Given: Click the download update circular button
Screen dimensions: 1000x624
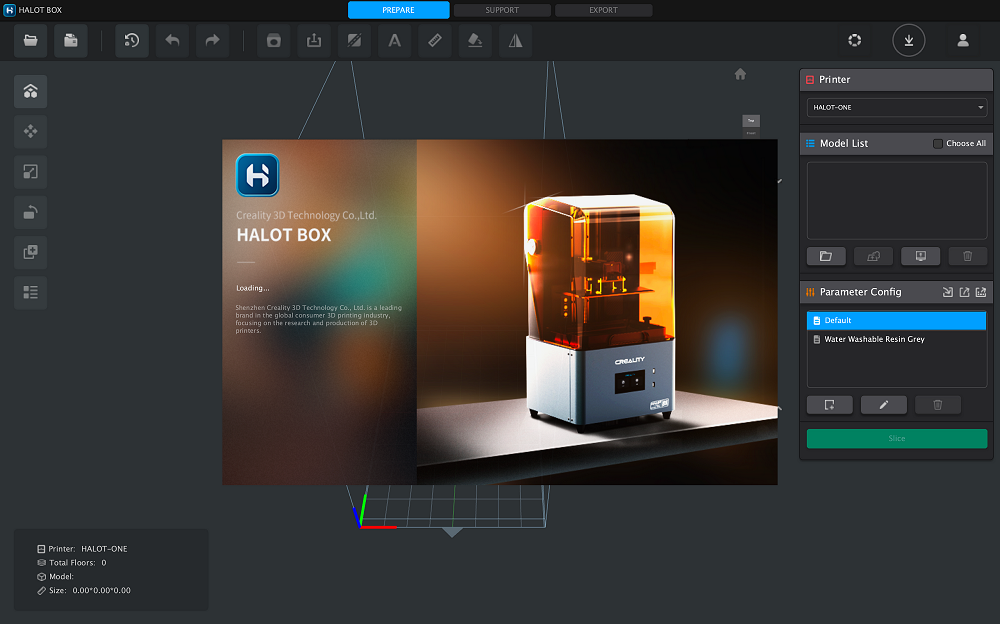Looking at the screenshot, I should pyautogui.click(x=908, y=41).
